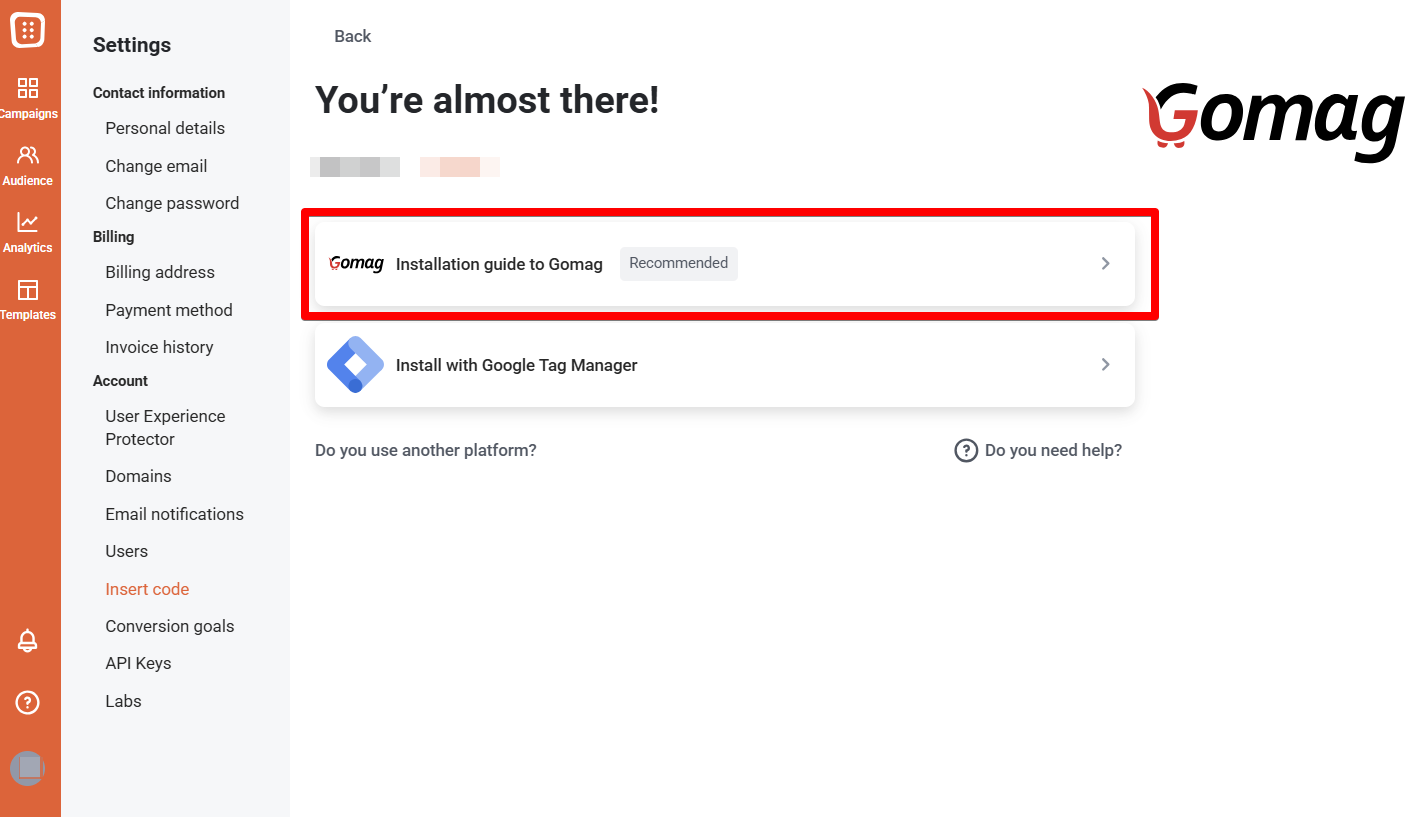The width and height of the screenshot is (1428, 817).
Task: Open the Templates section
Action: tap(30, 297)
